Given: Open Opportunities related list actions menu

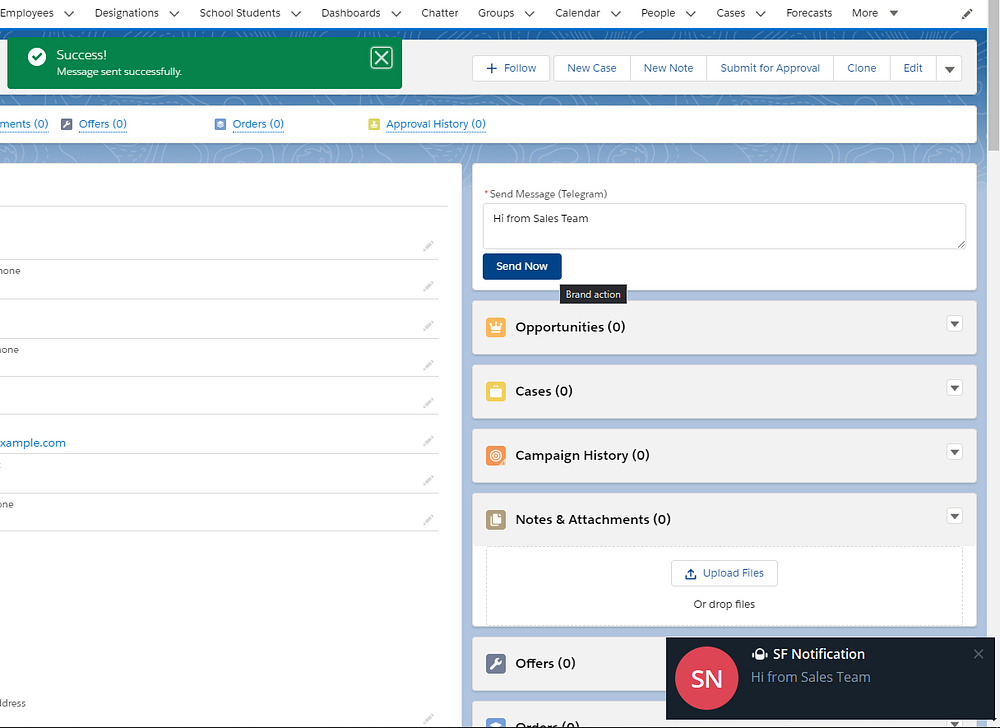Looking at the screenshot, I should [x=954, y=324].
